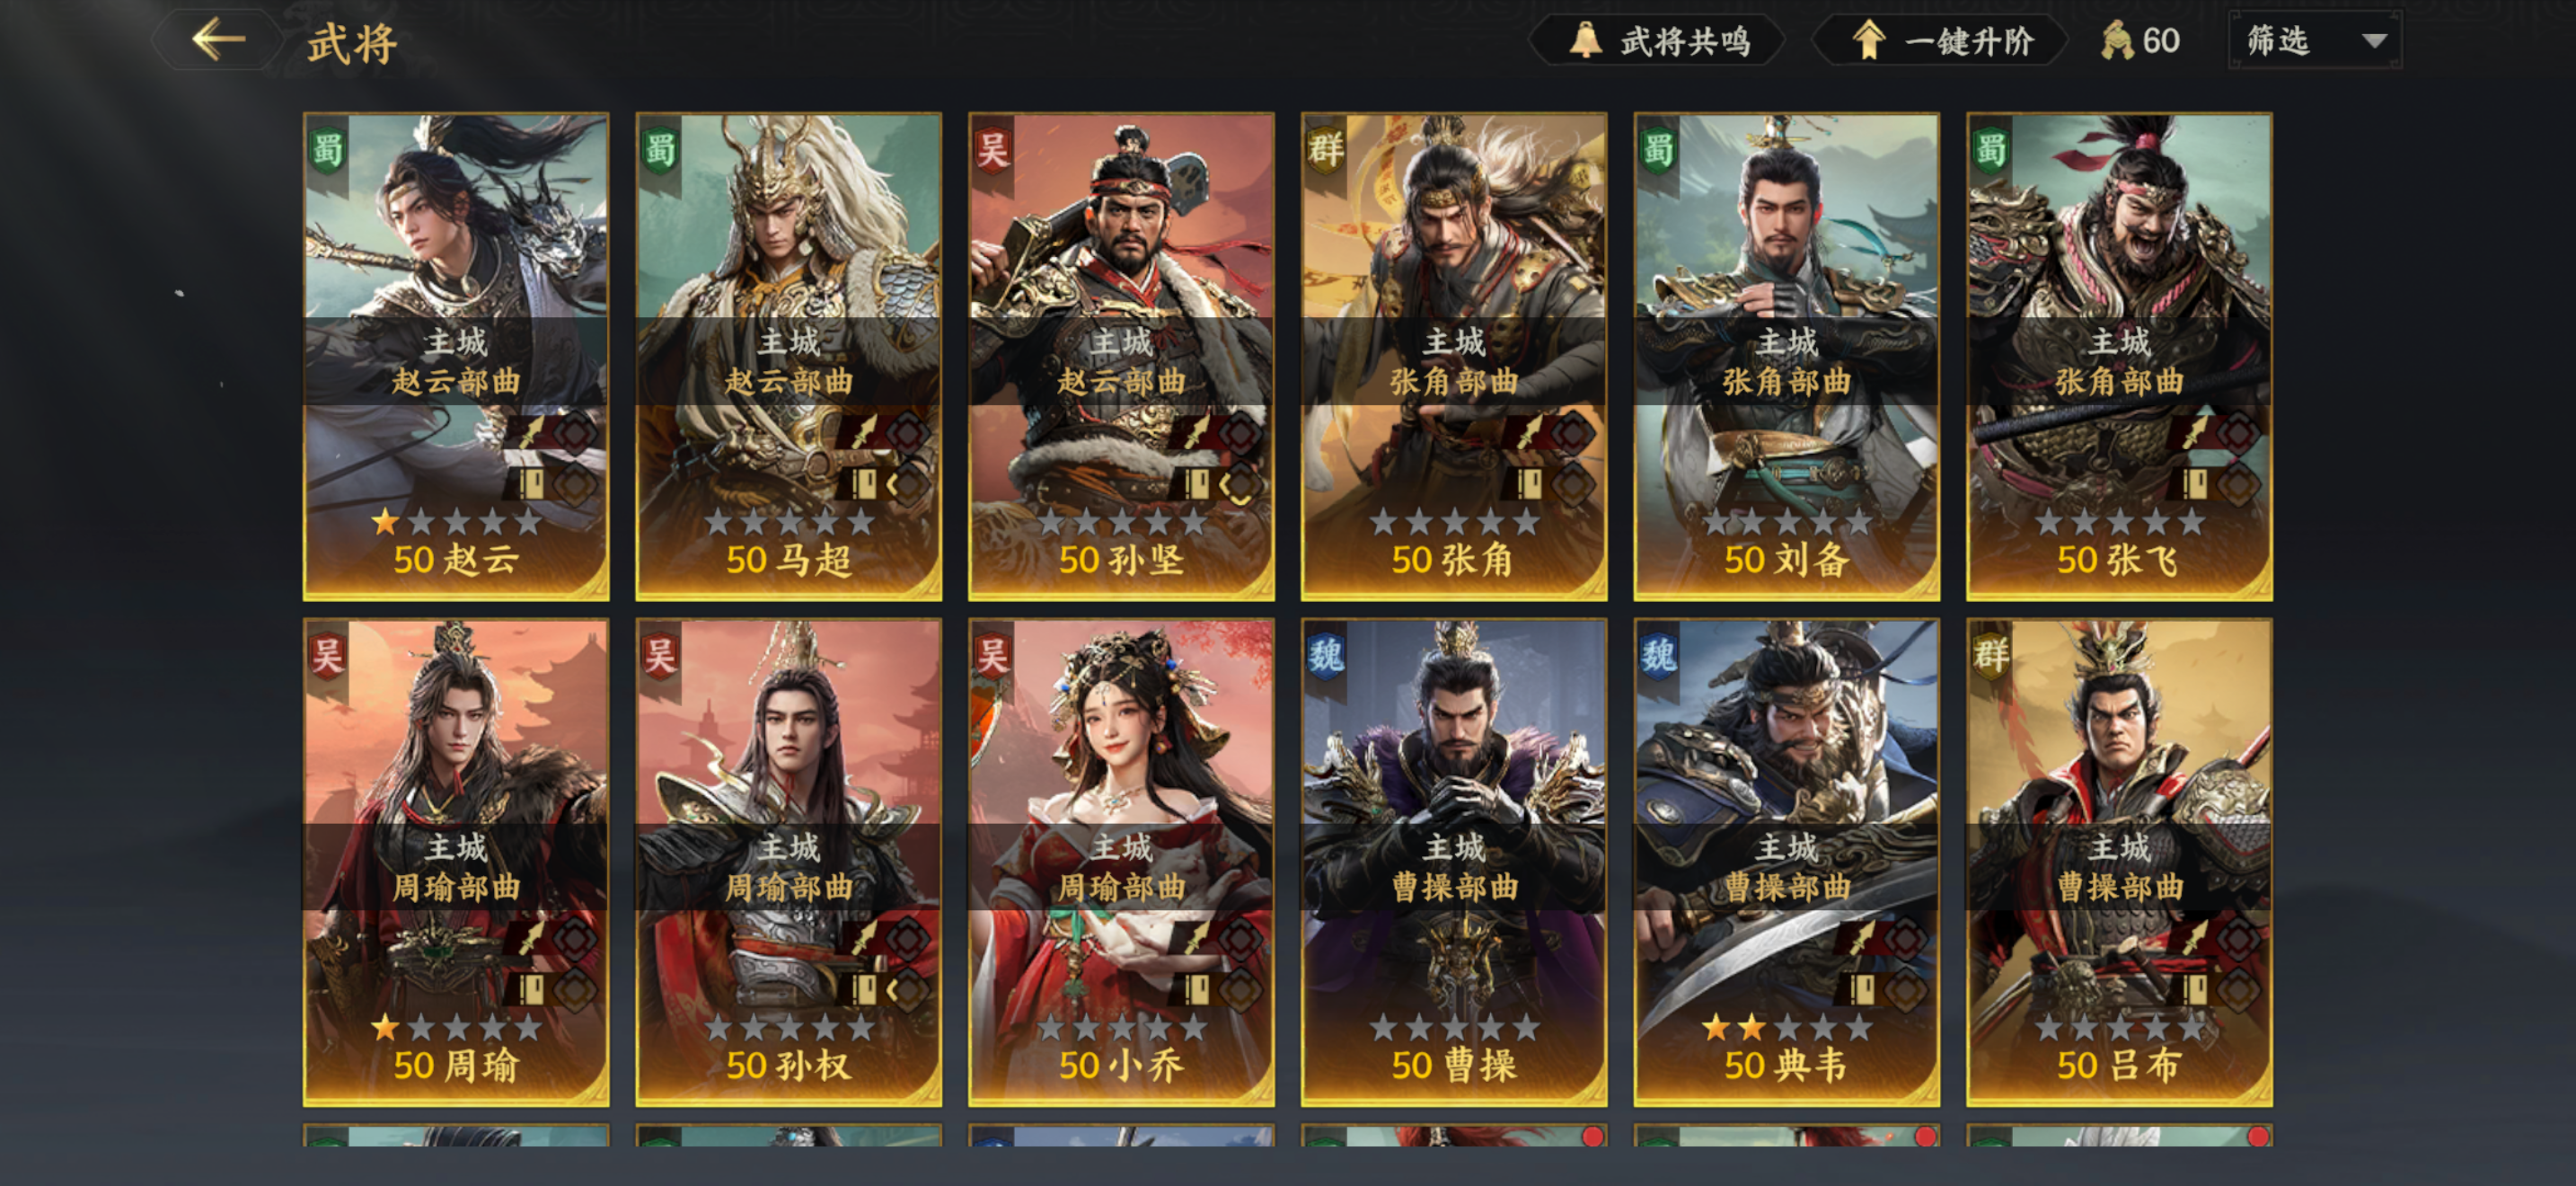This screenshot has width=2576, height=1186.
Task: Select the 张飞 general card
Action: click(2119, 357)
